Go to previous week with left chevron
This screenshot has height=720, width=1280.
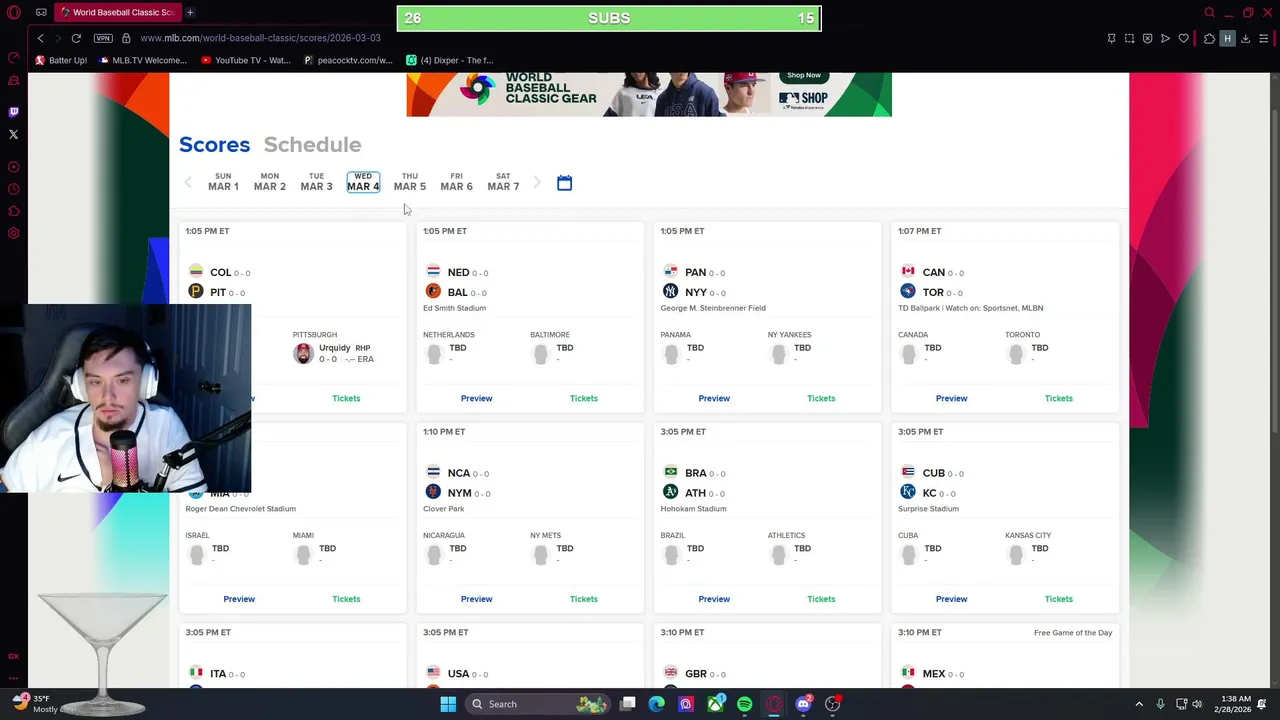(188, 182)
